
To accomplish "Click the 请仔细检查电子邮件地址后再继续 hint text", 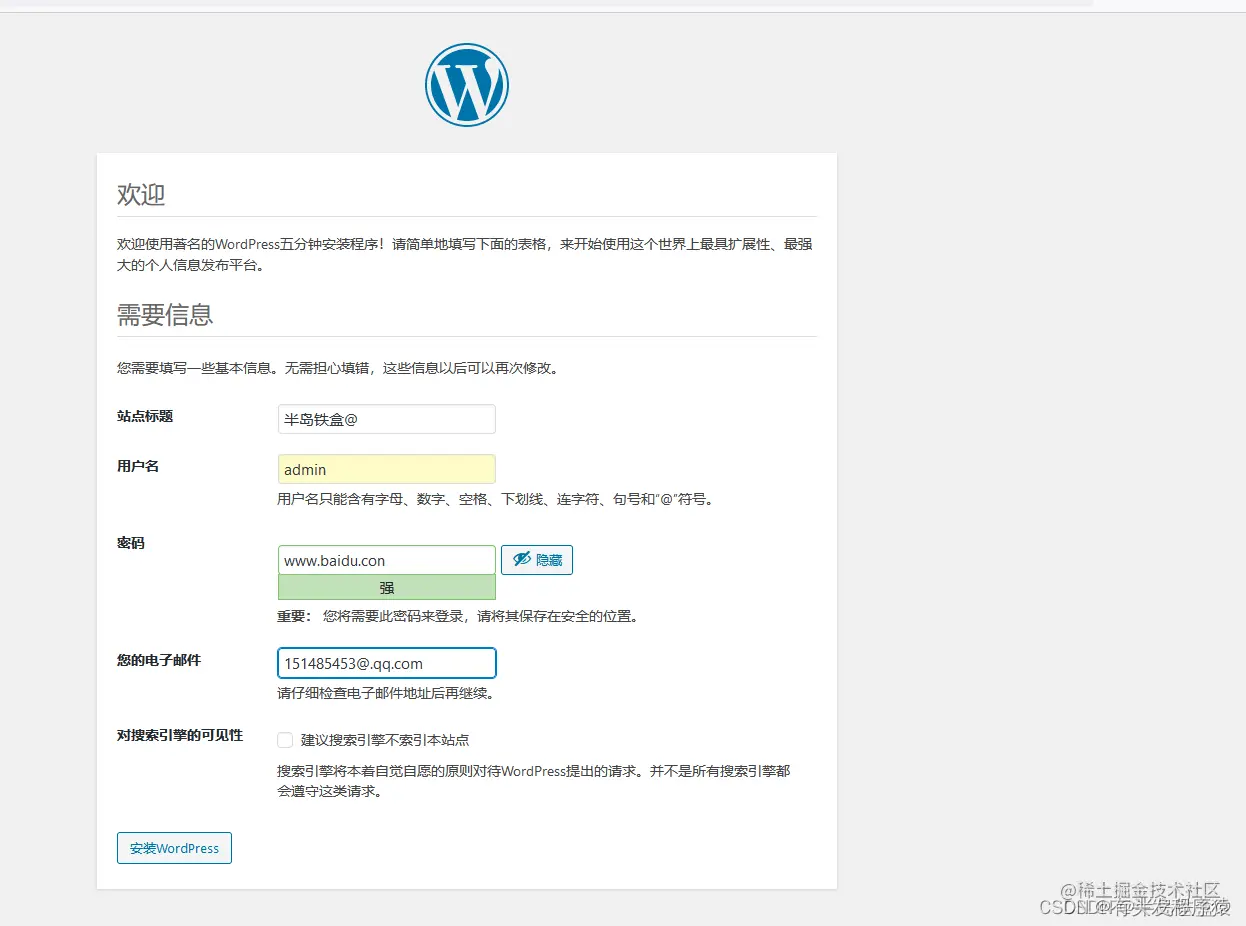I will 385,693.
